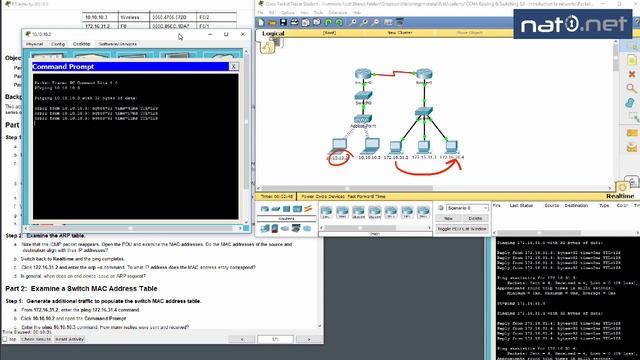Click the green Undo icon

pos(329,22)
